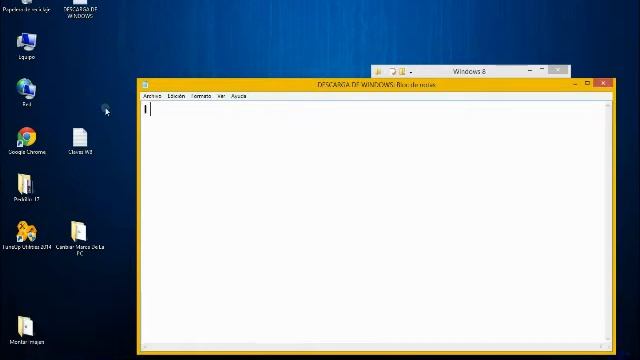
Task: Minimize the Notepad window
Action: pyautogui.click(x=575, y=84)
